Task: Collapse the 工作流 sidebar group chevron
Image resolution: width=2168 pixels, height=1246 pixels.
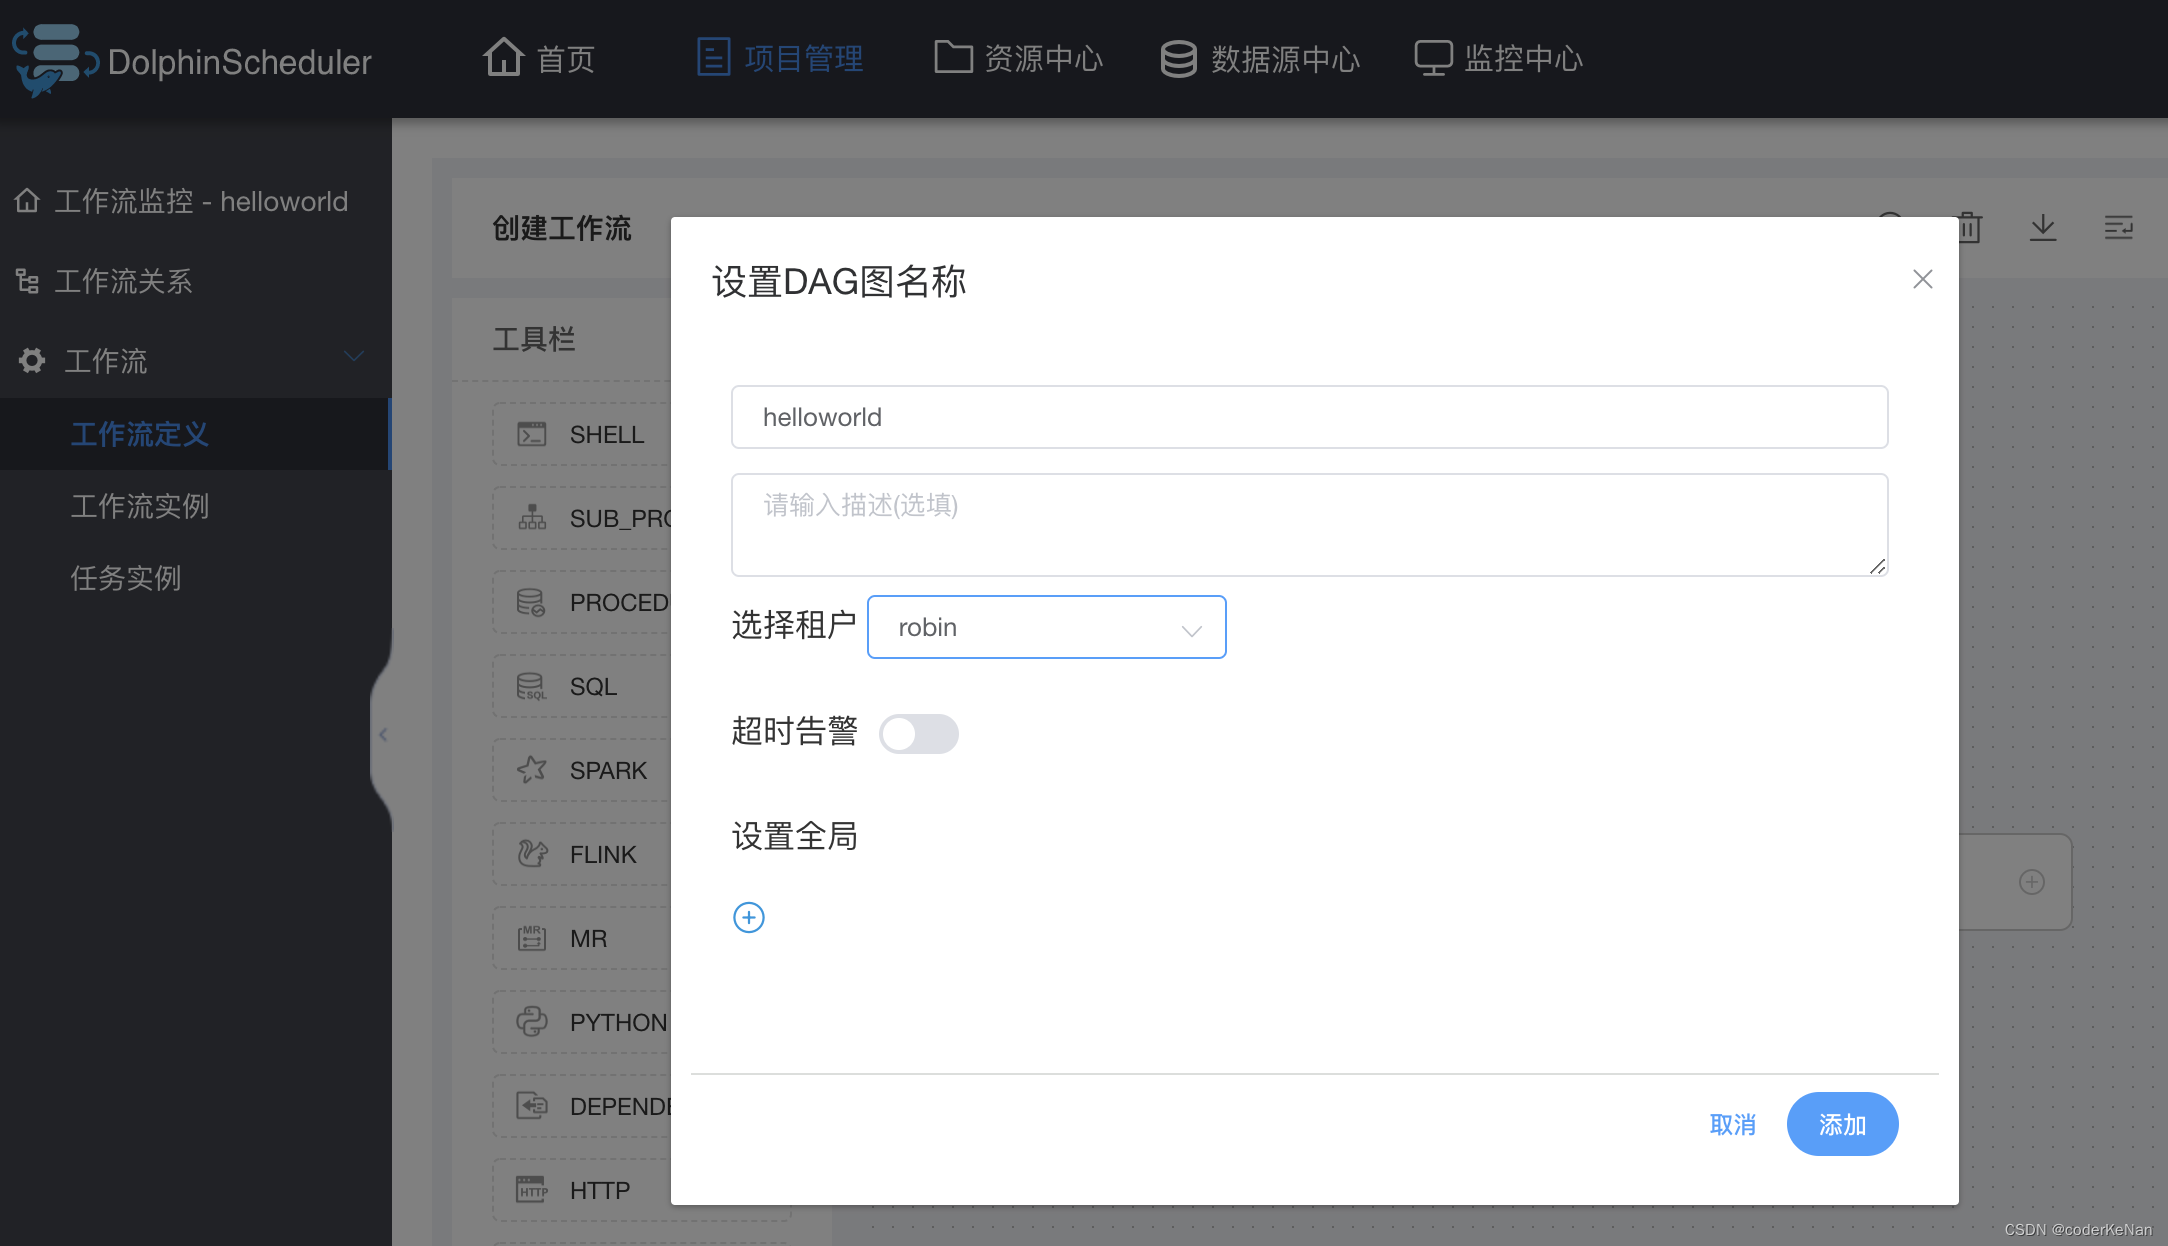Action: point(354,357)
